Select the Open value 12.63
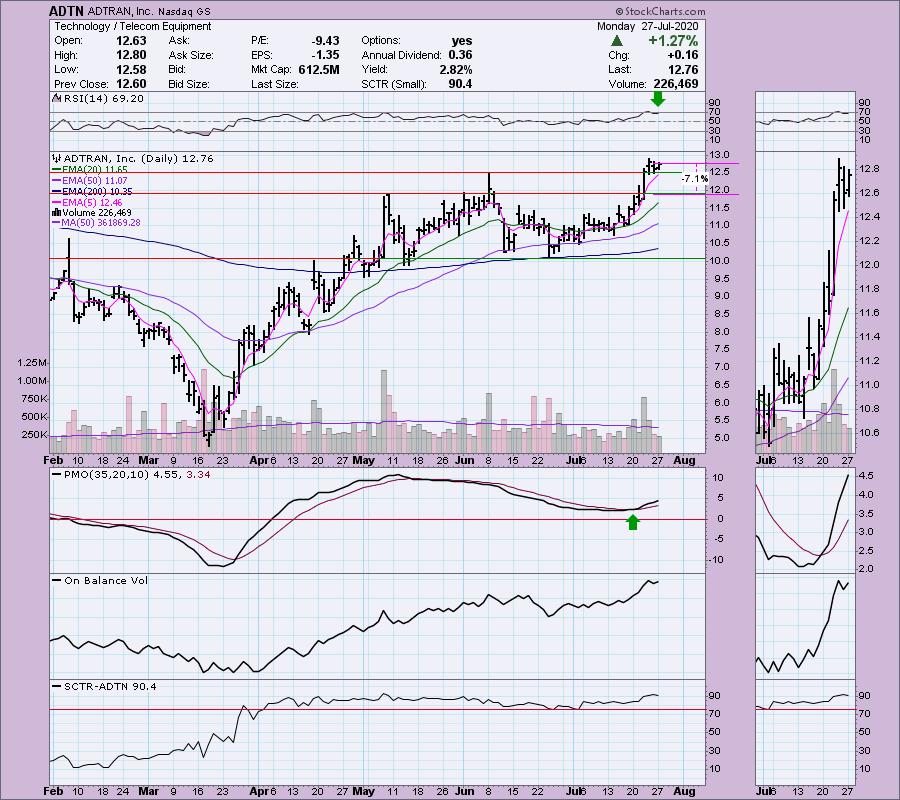 coord(131,41)
